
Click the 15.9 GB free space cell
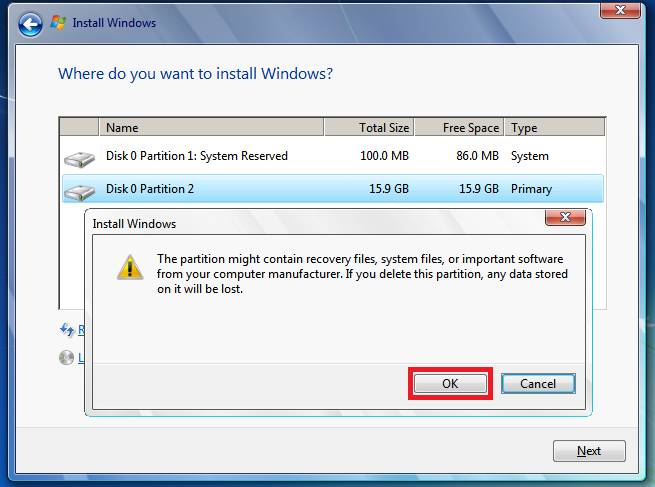click(x=479, y=189)
